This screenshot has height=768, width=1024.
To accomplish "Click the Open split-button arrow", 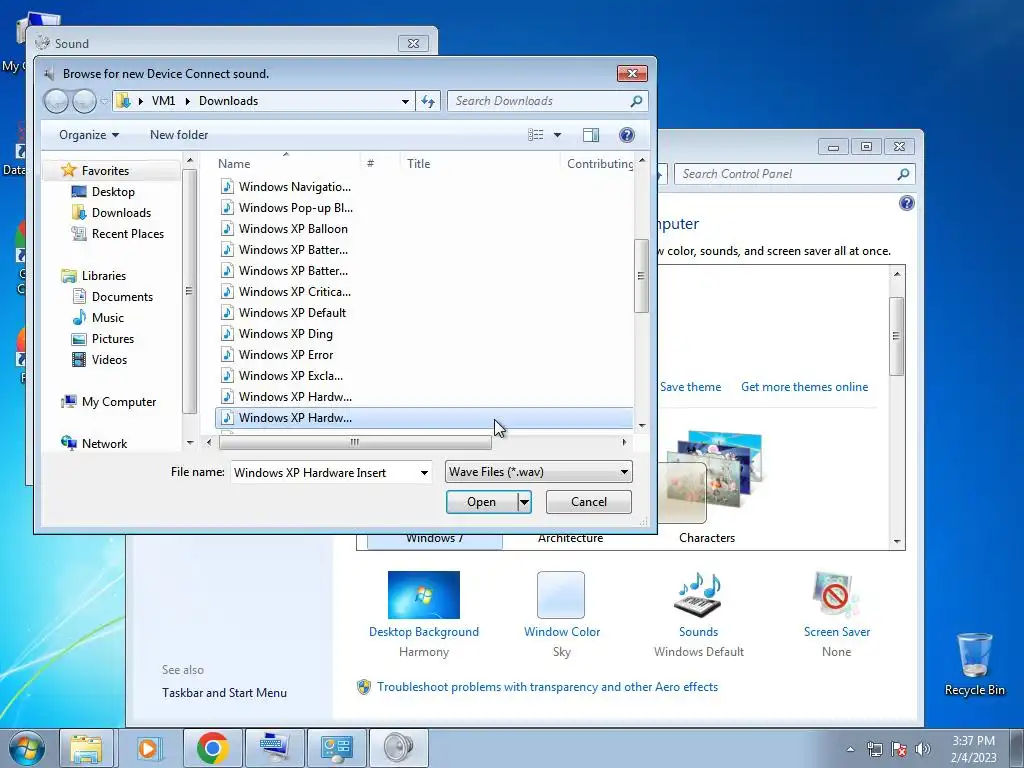I will 524,502.
